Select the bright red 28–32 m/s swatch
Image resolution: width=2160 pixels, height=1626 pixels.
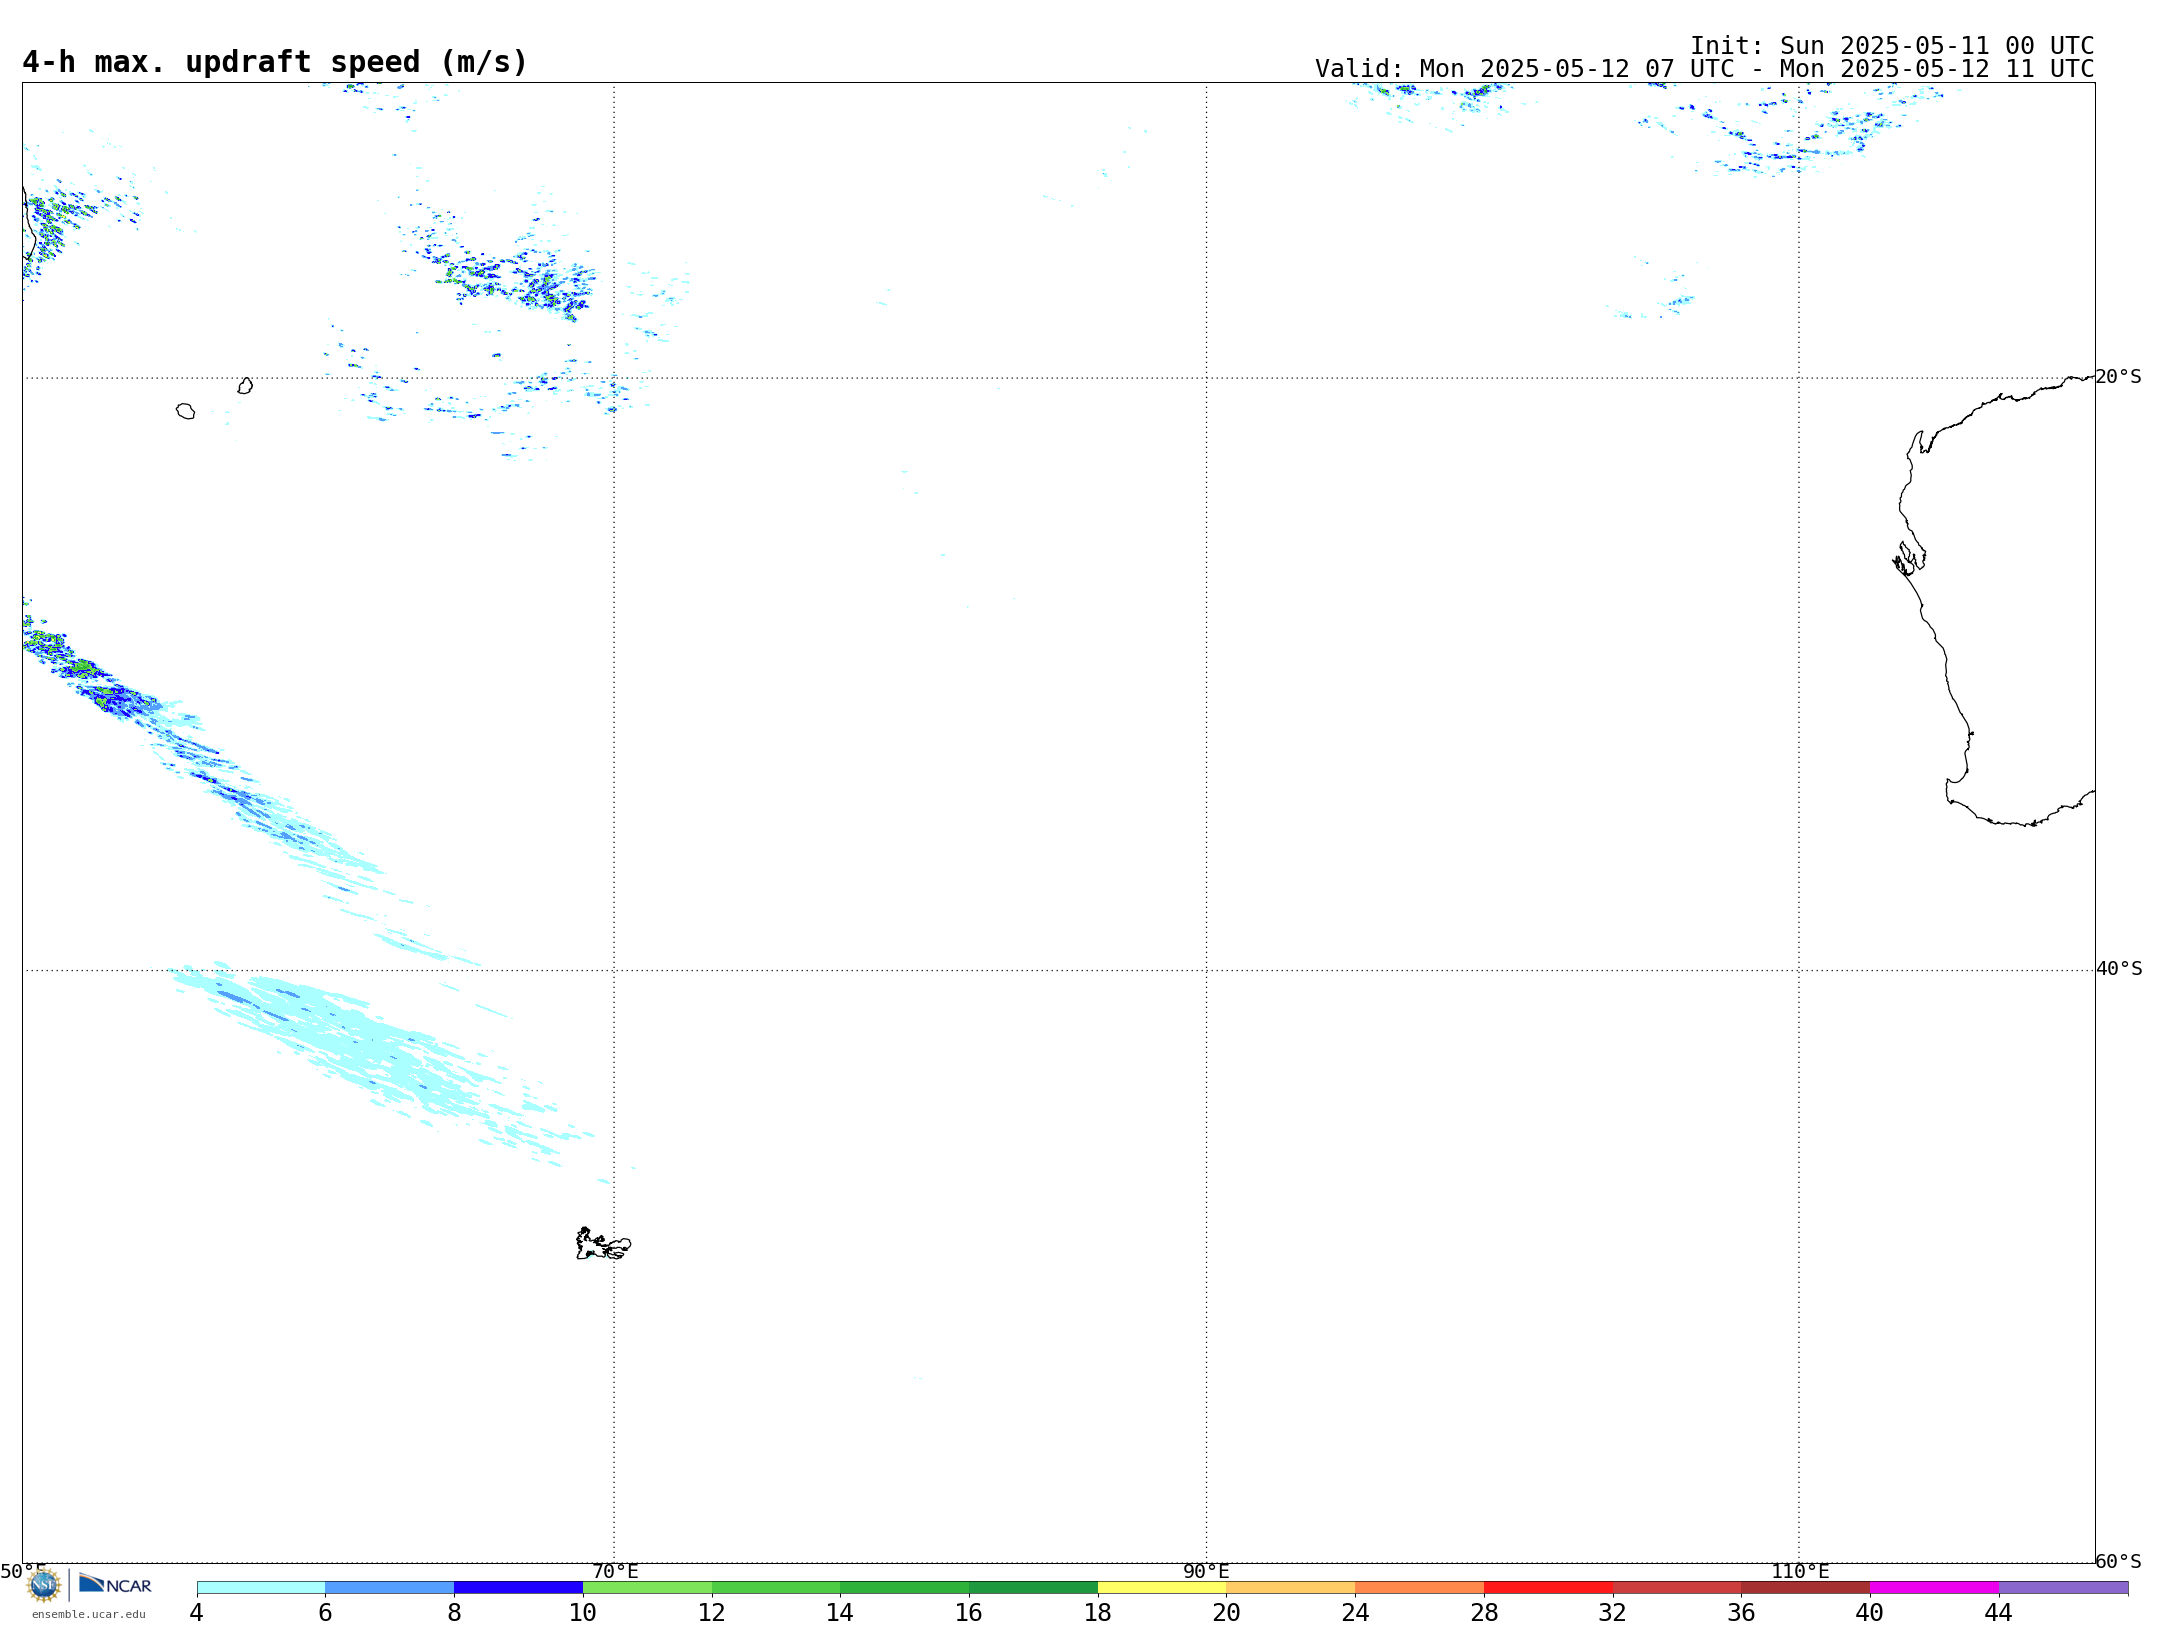click(x=1548, y=1588)
